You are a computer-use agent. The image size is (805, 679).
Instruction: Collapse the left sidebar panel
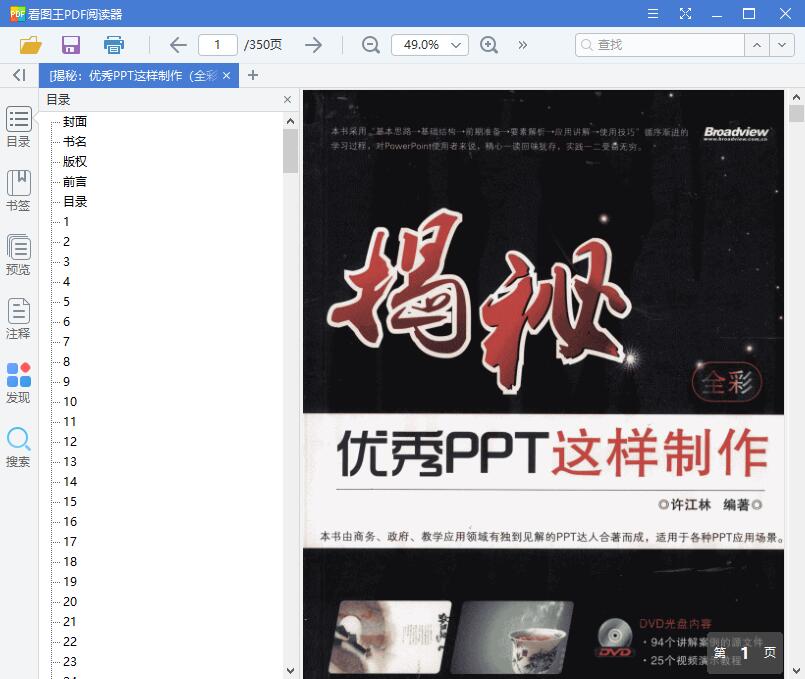point(19,75)
